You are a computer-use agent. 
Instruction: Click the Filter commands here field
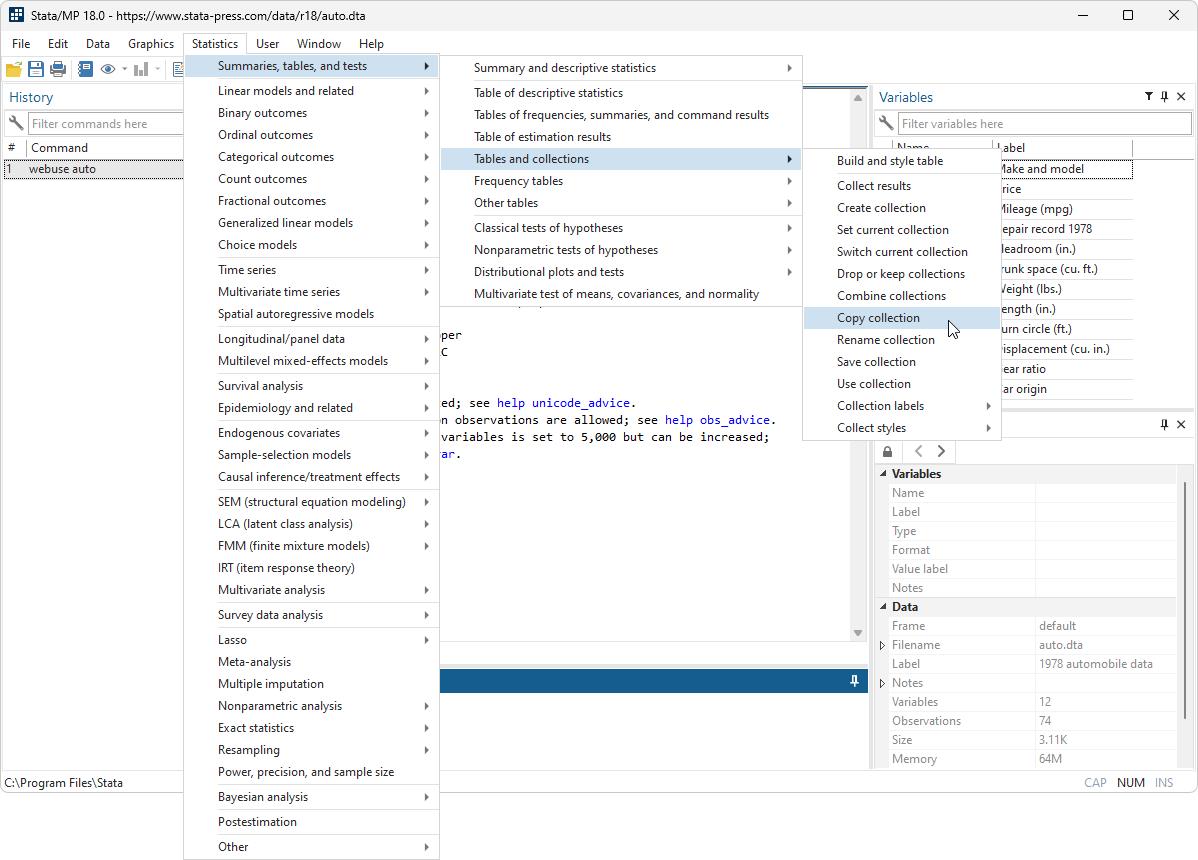[x=105, y=123]
